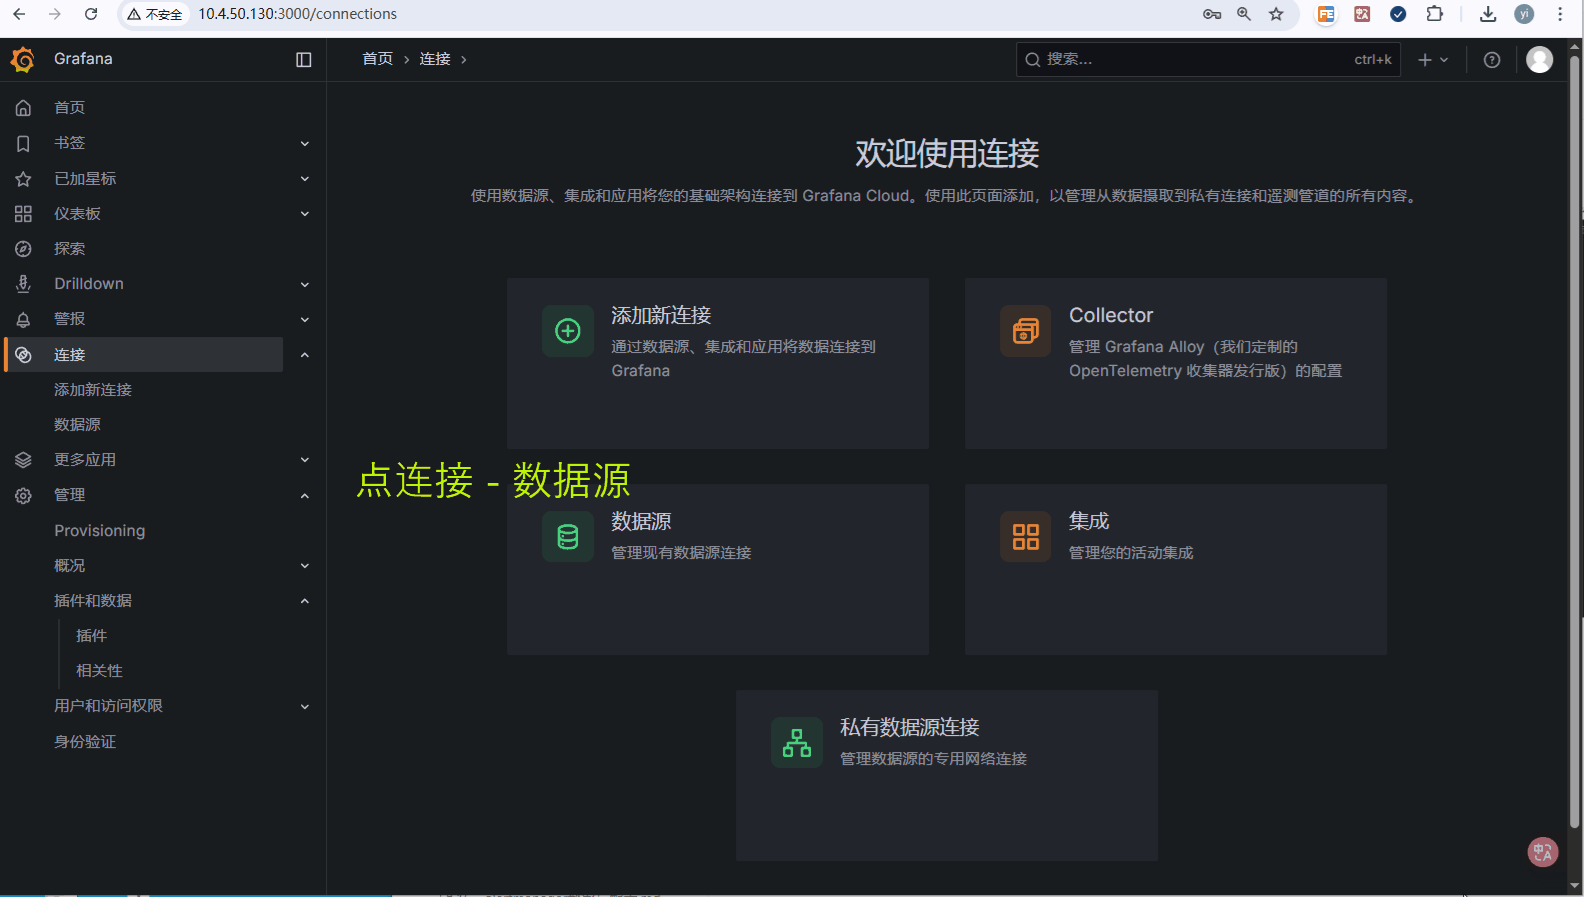Click the browser password key icon
Image resolution: width=1584 pixels, height=897 pixels.
tap(1212, 14)
